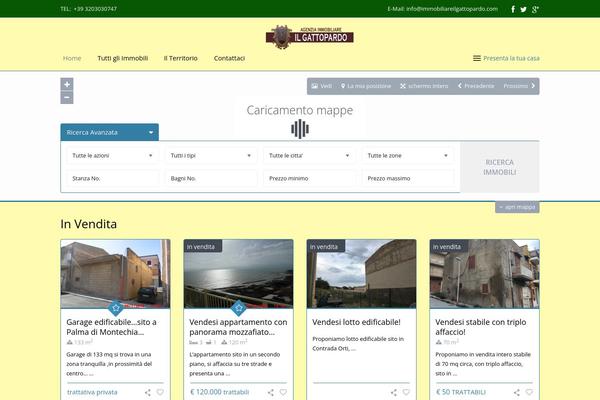Click the € 50 TRATTABILI price
Screen dimensions: 600x400
coord(461,392)
